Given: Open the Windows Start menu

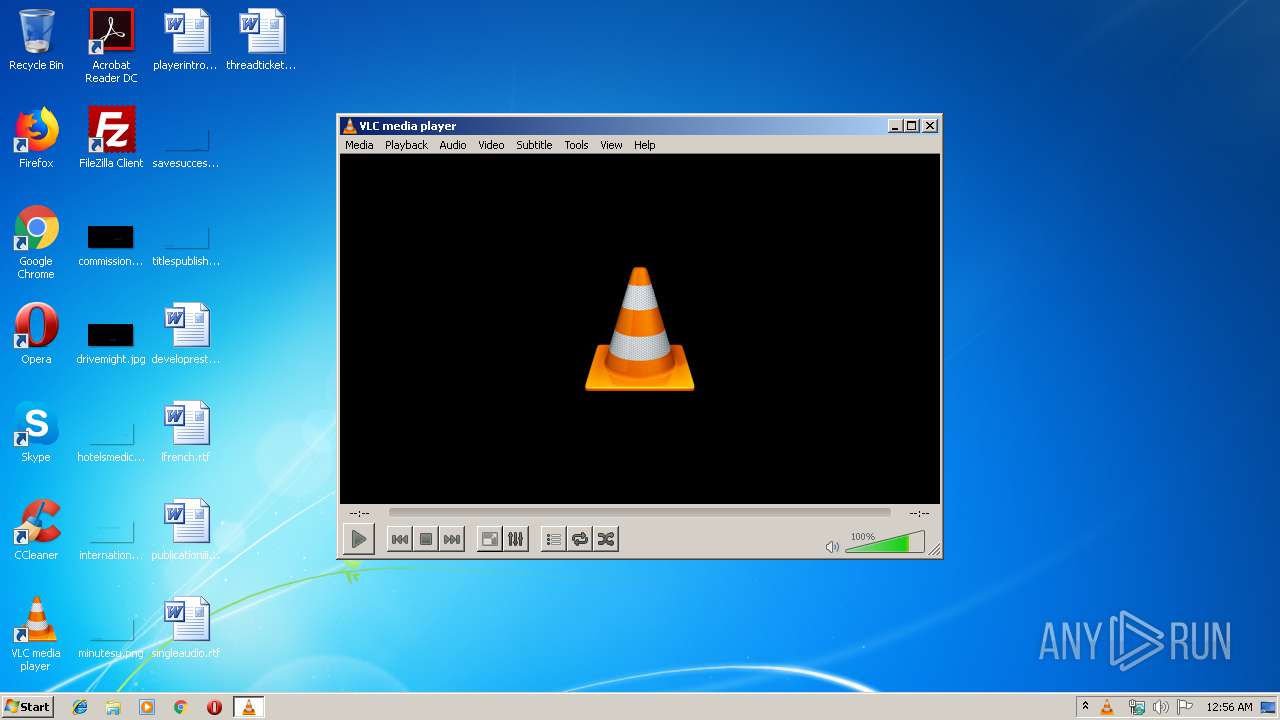Looking at the screenshot, I should [28, 707].
